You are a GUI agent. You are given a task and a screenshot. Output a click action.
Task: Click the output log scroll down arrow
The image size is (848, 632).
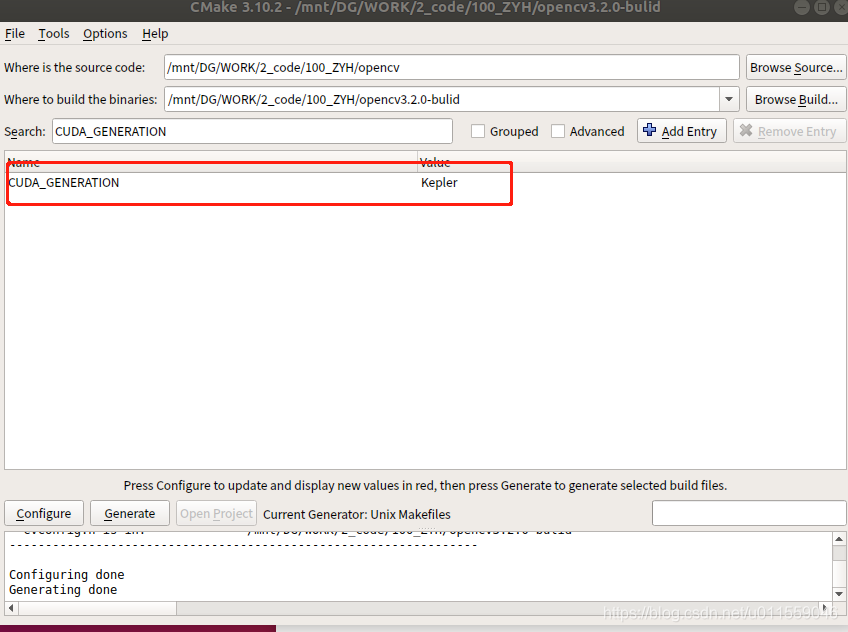point(839,594)
